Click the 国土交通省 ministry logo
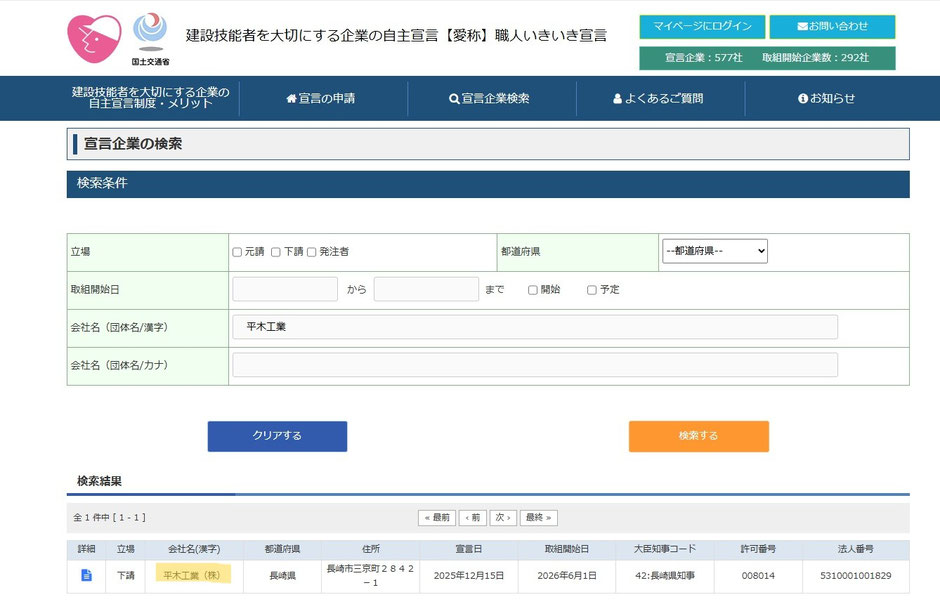The image size is (940, 616). click(150, 39)
